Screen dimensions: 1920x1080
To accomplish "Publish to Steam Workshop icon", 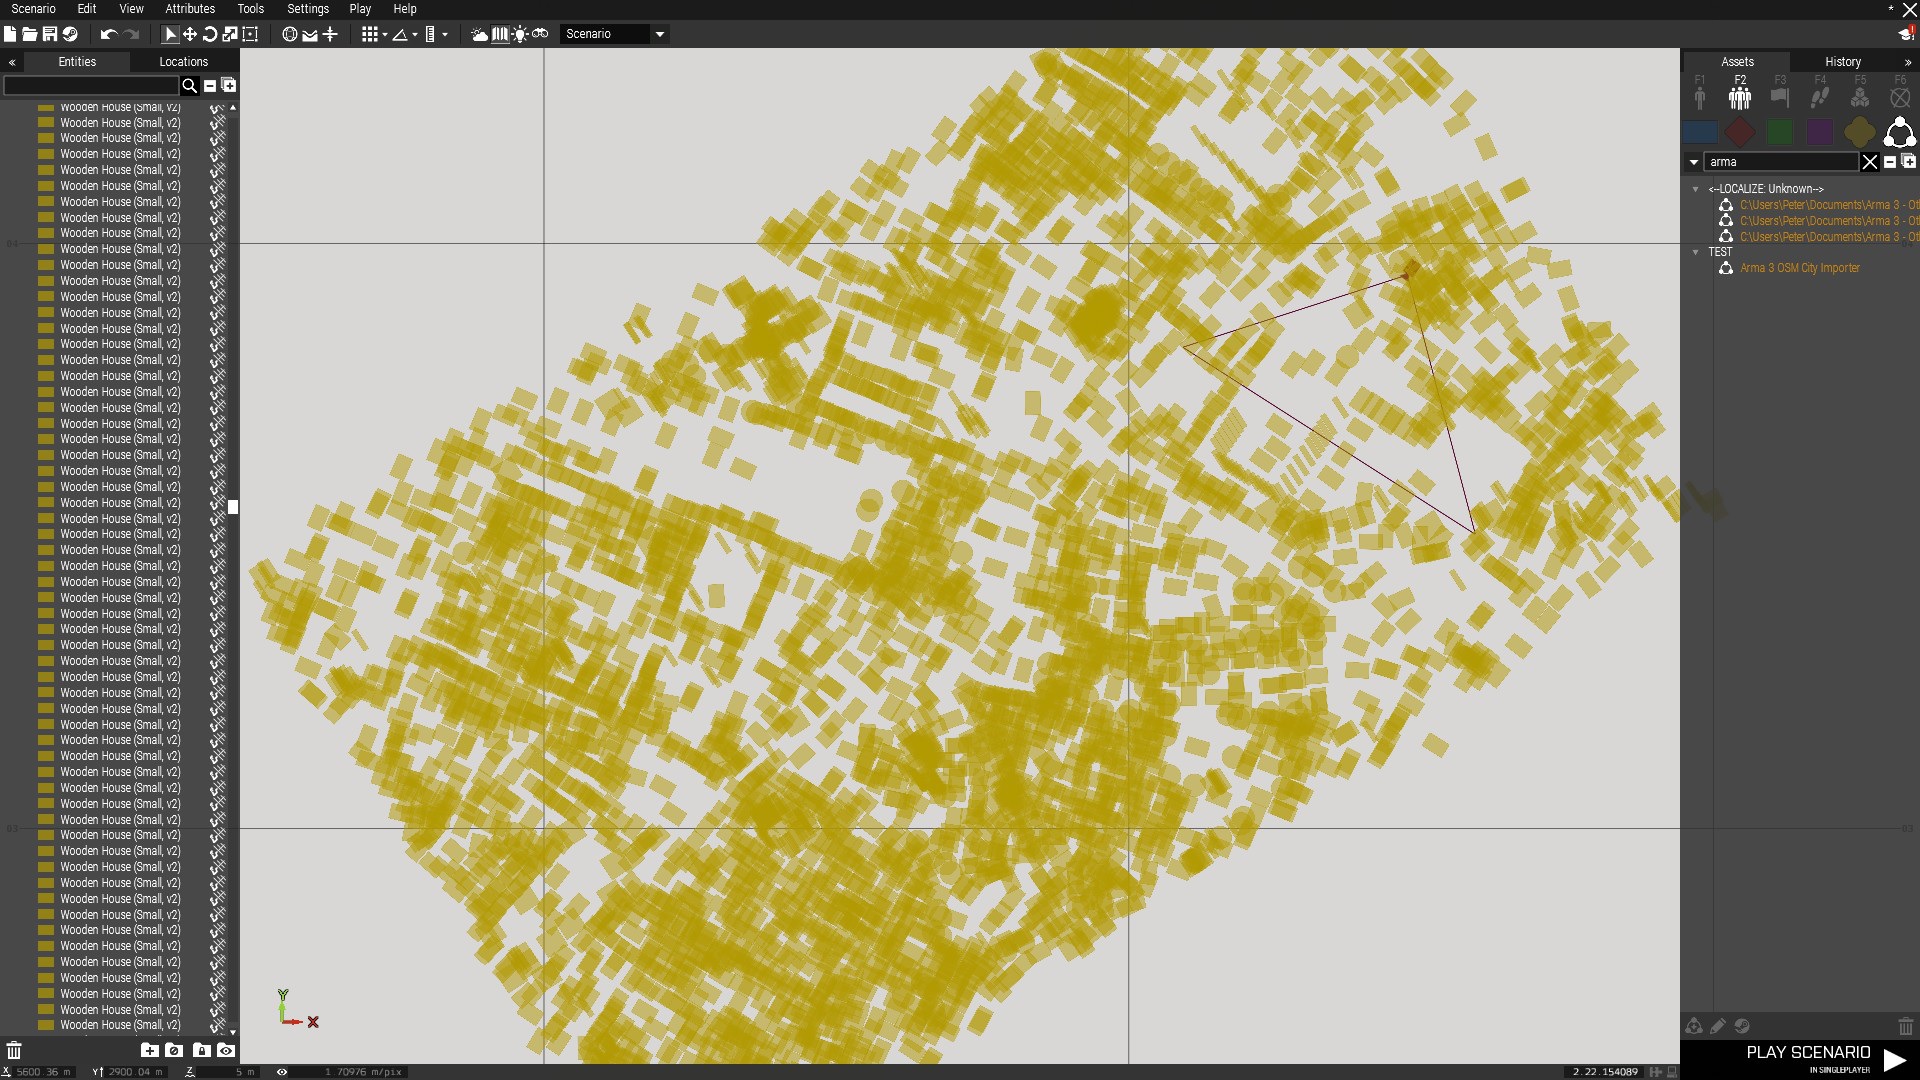I will click(x=70, y=34).
